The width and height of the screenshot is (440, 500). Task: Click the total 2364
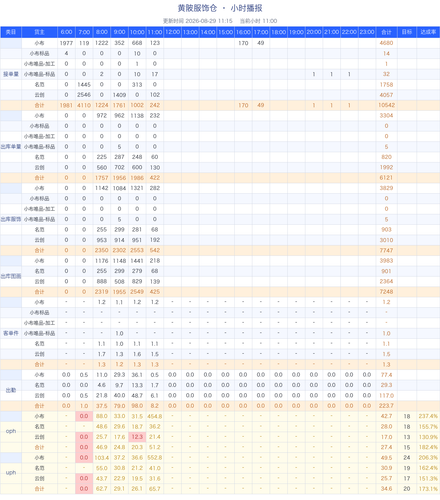coord(386,281)
